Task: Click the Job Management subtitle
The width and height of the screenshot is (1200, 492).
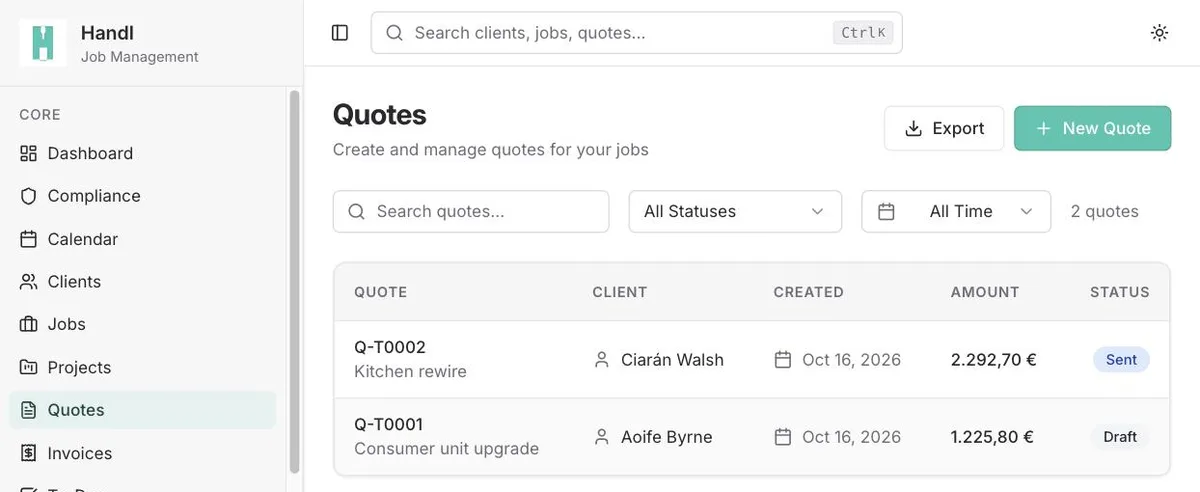Action: click(140, 57)
